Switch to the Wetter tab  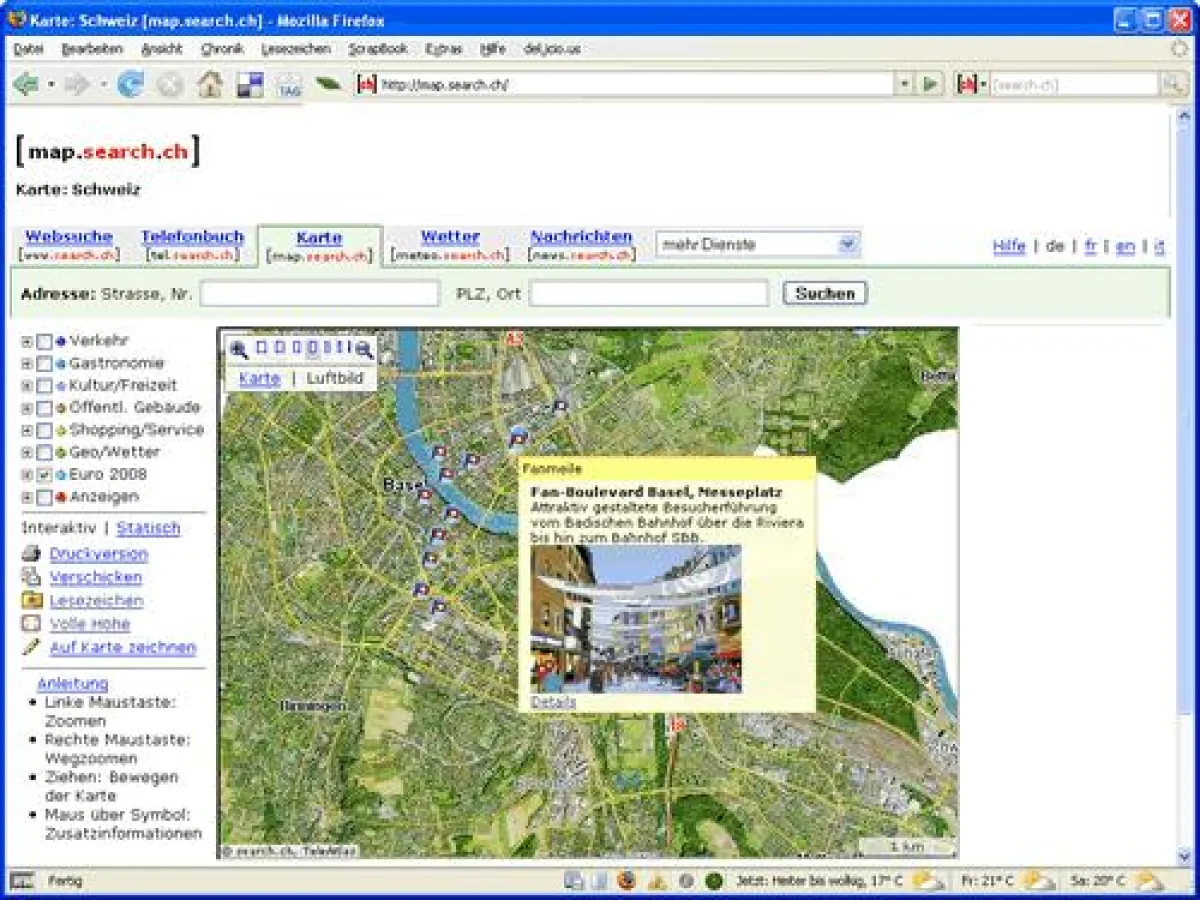[x=449, y=237]
